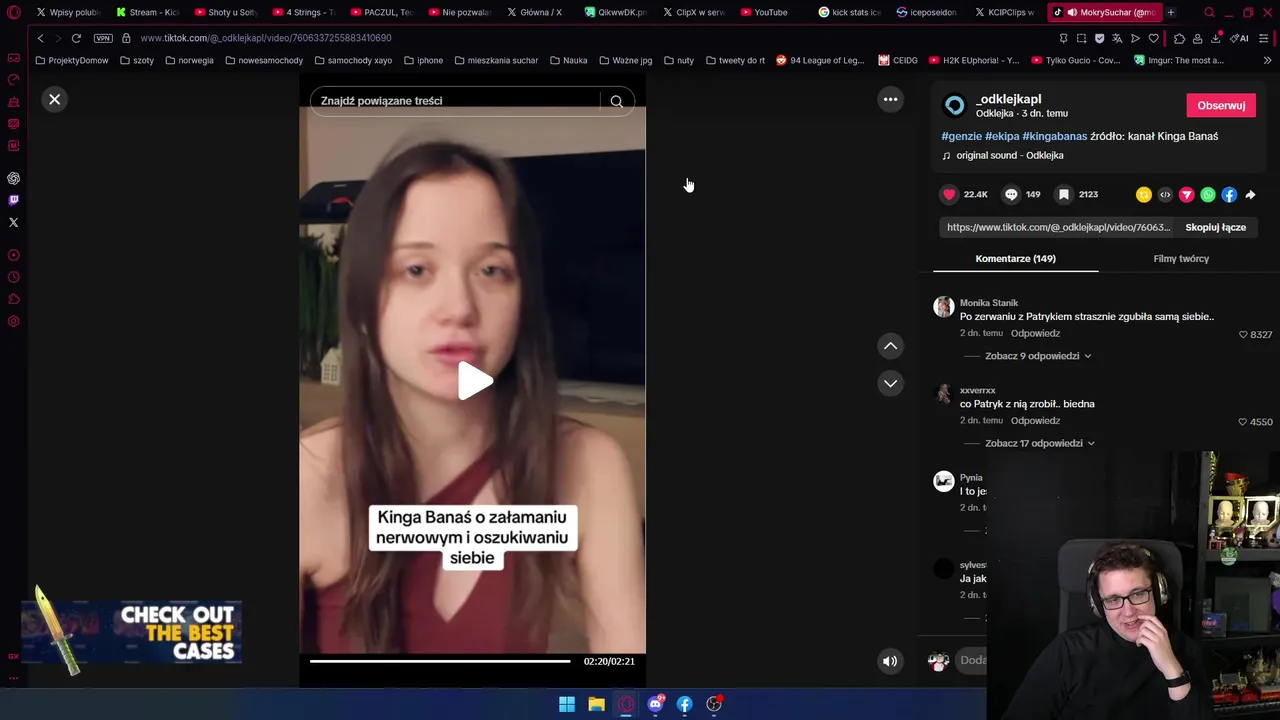Screen dimensions: 1280x720
Task: Open the nuty bookmarks folder
Action: (679, 60)
